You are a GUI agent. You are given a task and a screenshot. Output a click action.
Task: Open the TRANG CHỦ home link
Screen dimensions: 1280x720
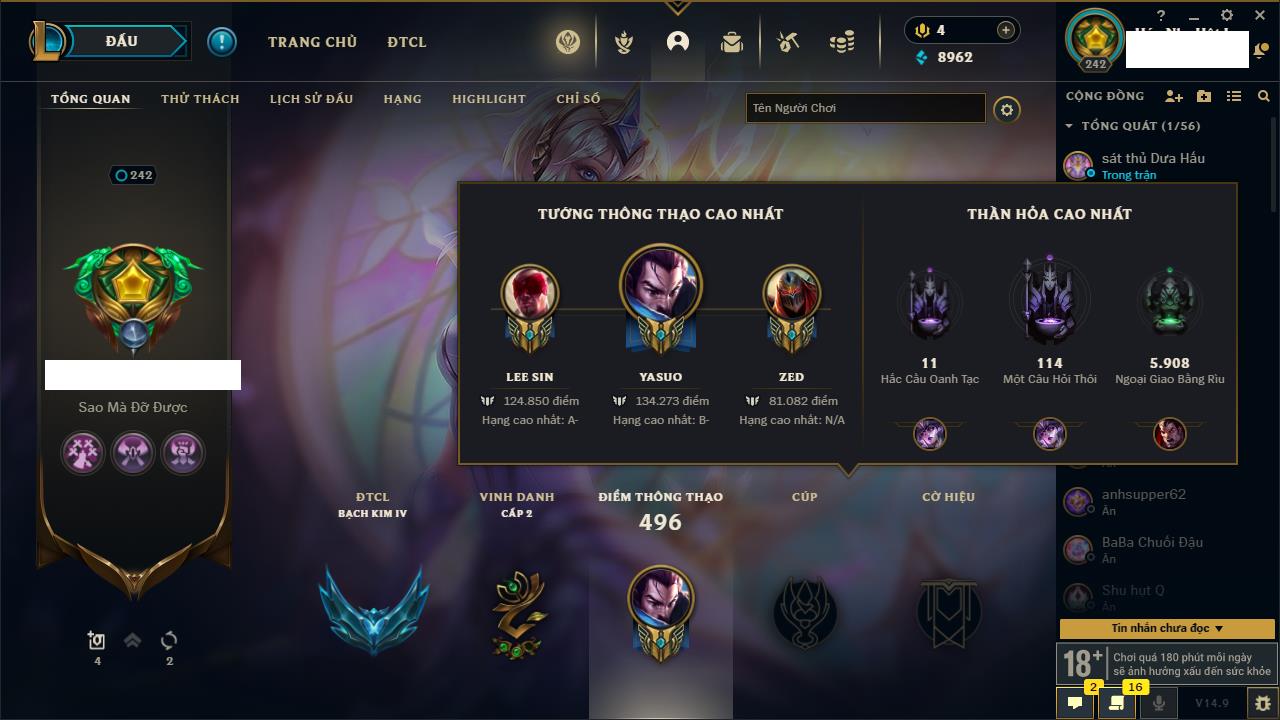click(312, 42)
